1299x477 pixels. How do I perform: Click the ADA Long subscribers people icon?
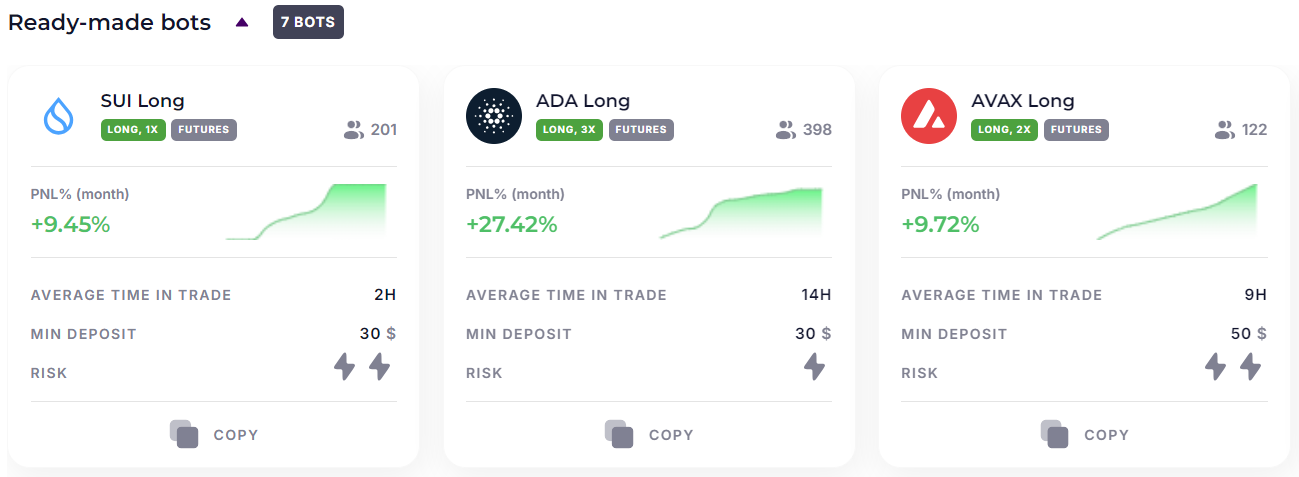click(785, 129)
